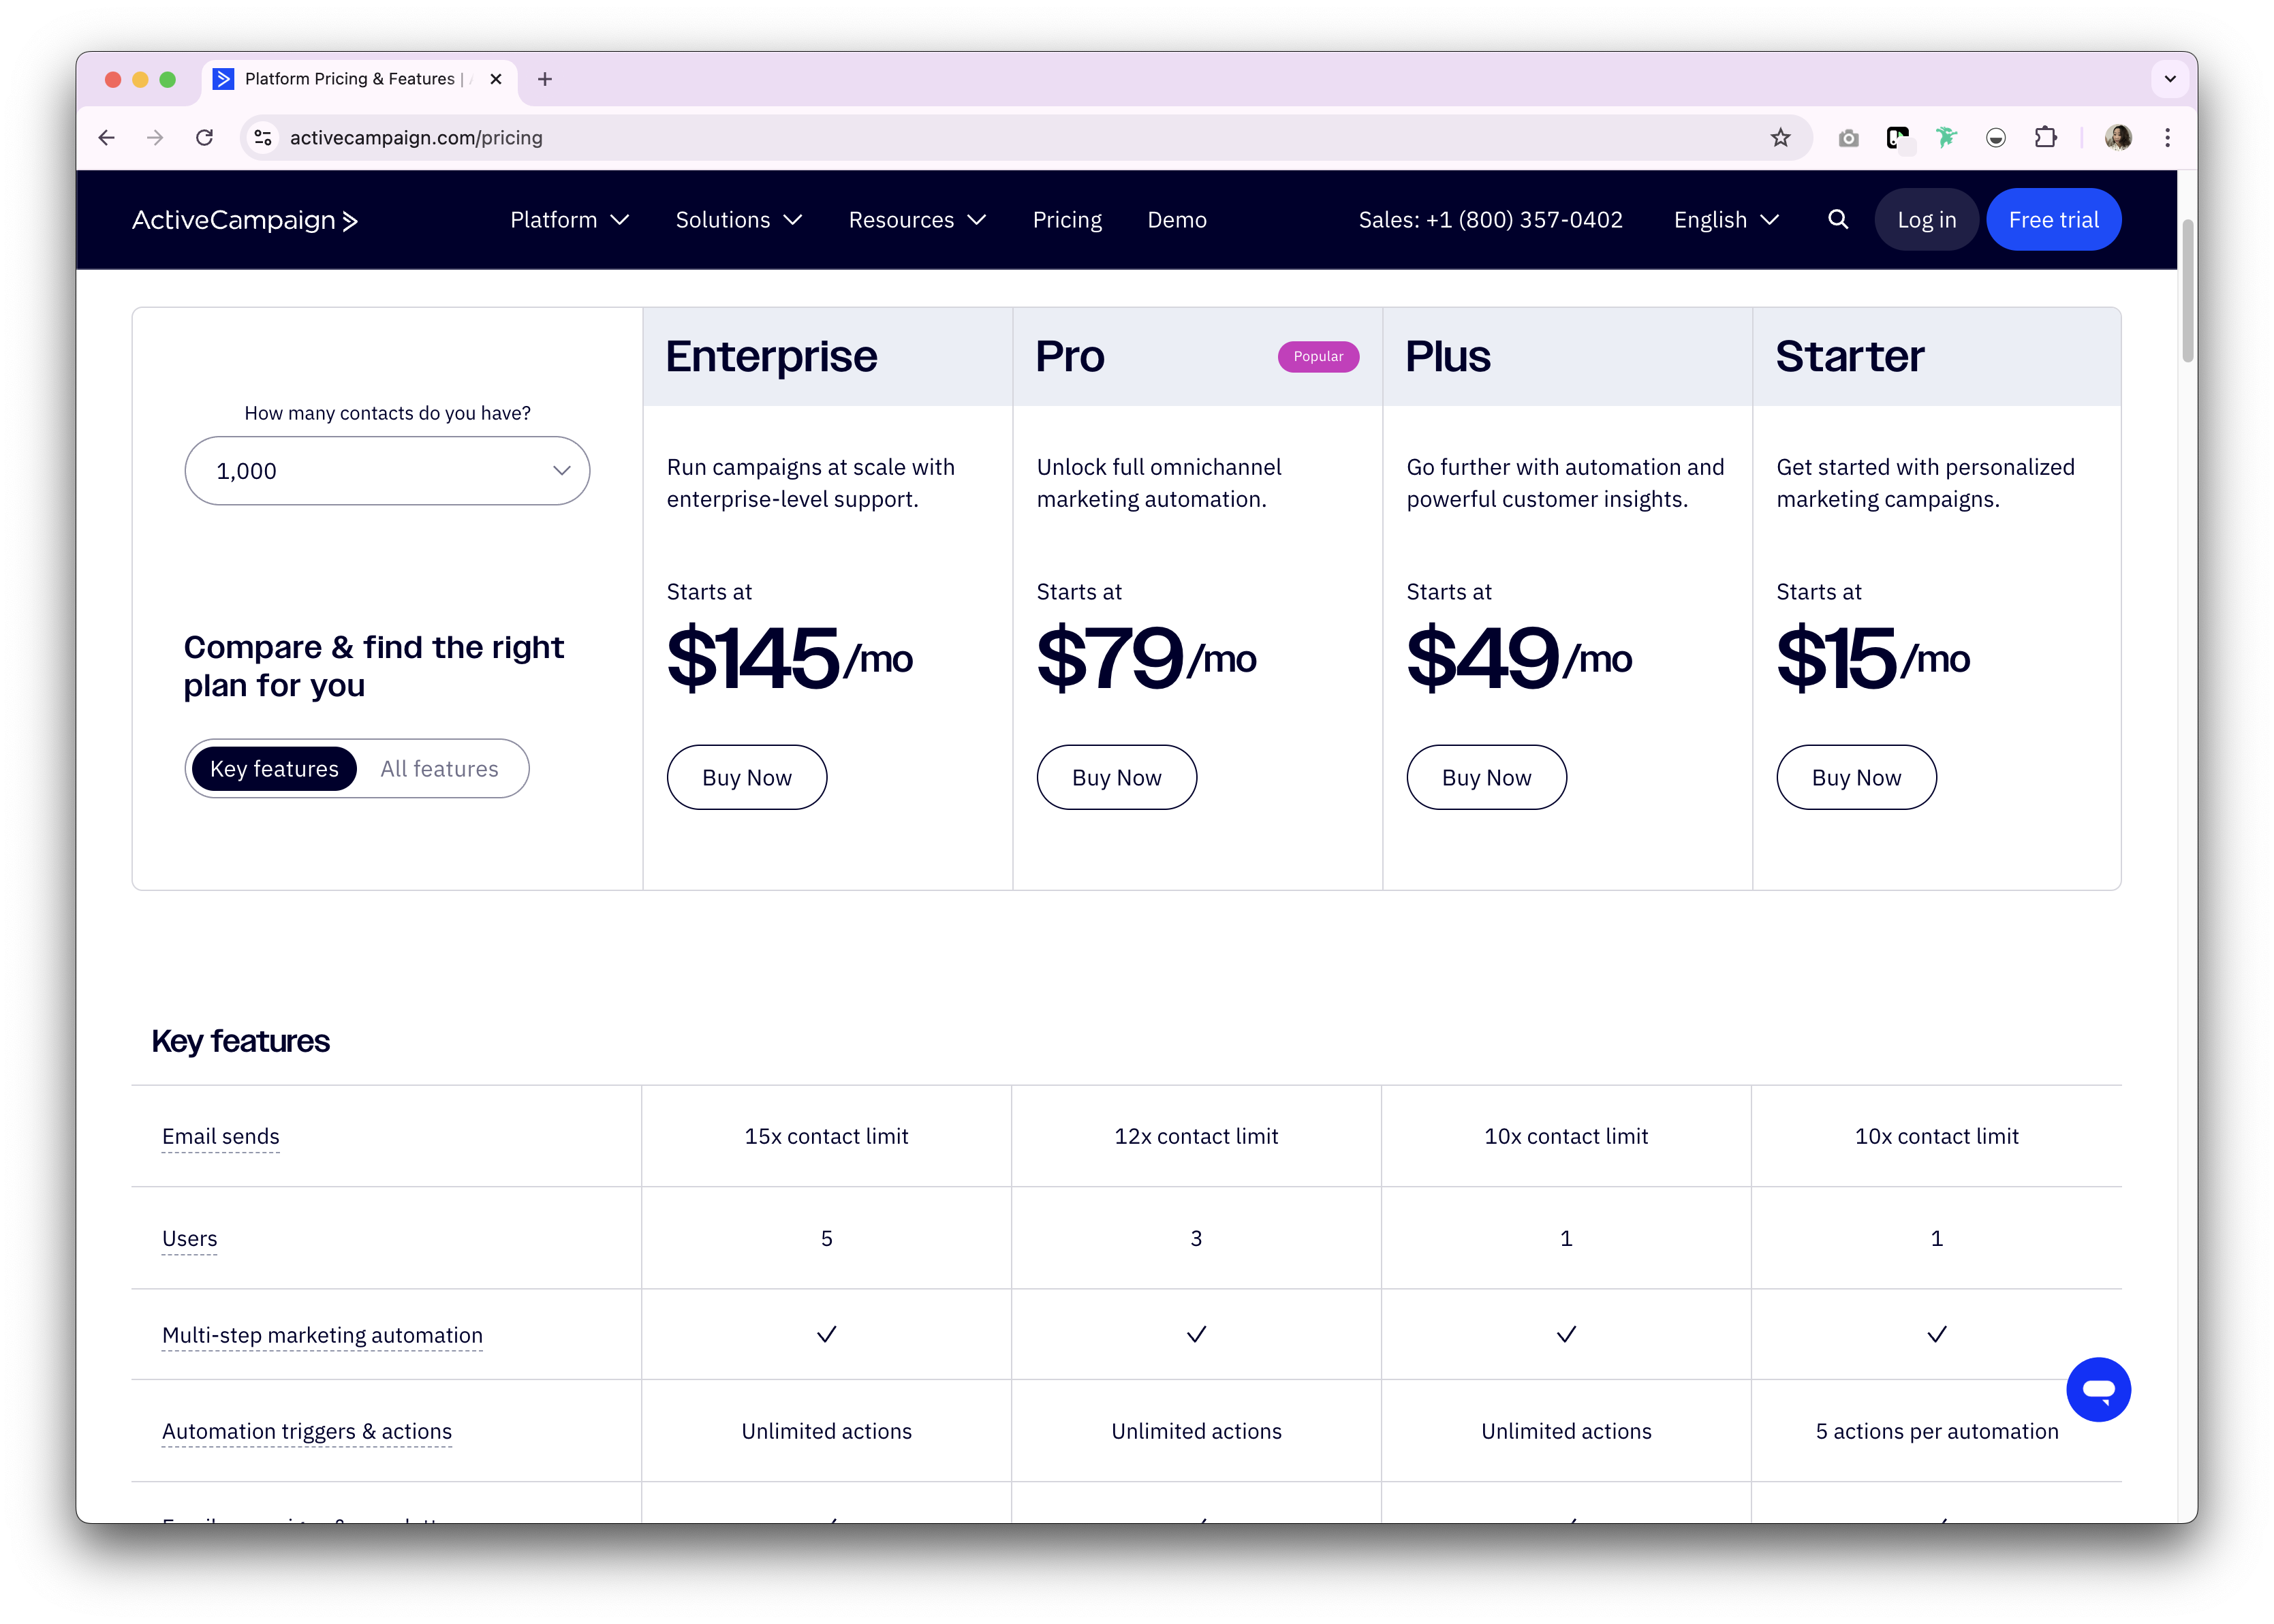Expand the Platform navigation menu
This screenshot has width=2274, height=1624.
pos(569,220)
